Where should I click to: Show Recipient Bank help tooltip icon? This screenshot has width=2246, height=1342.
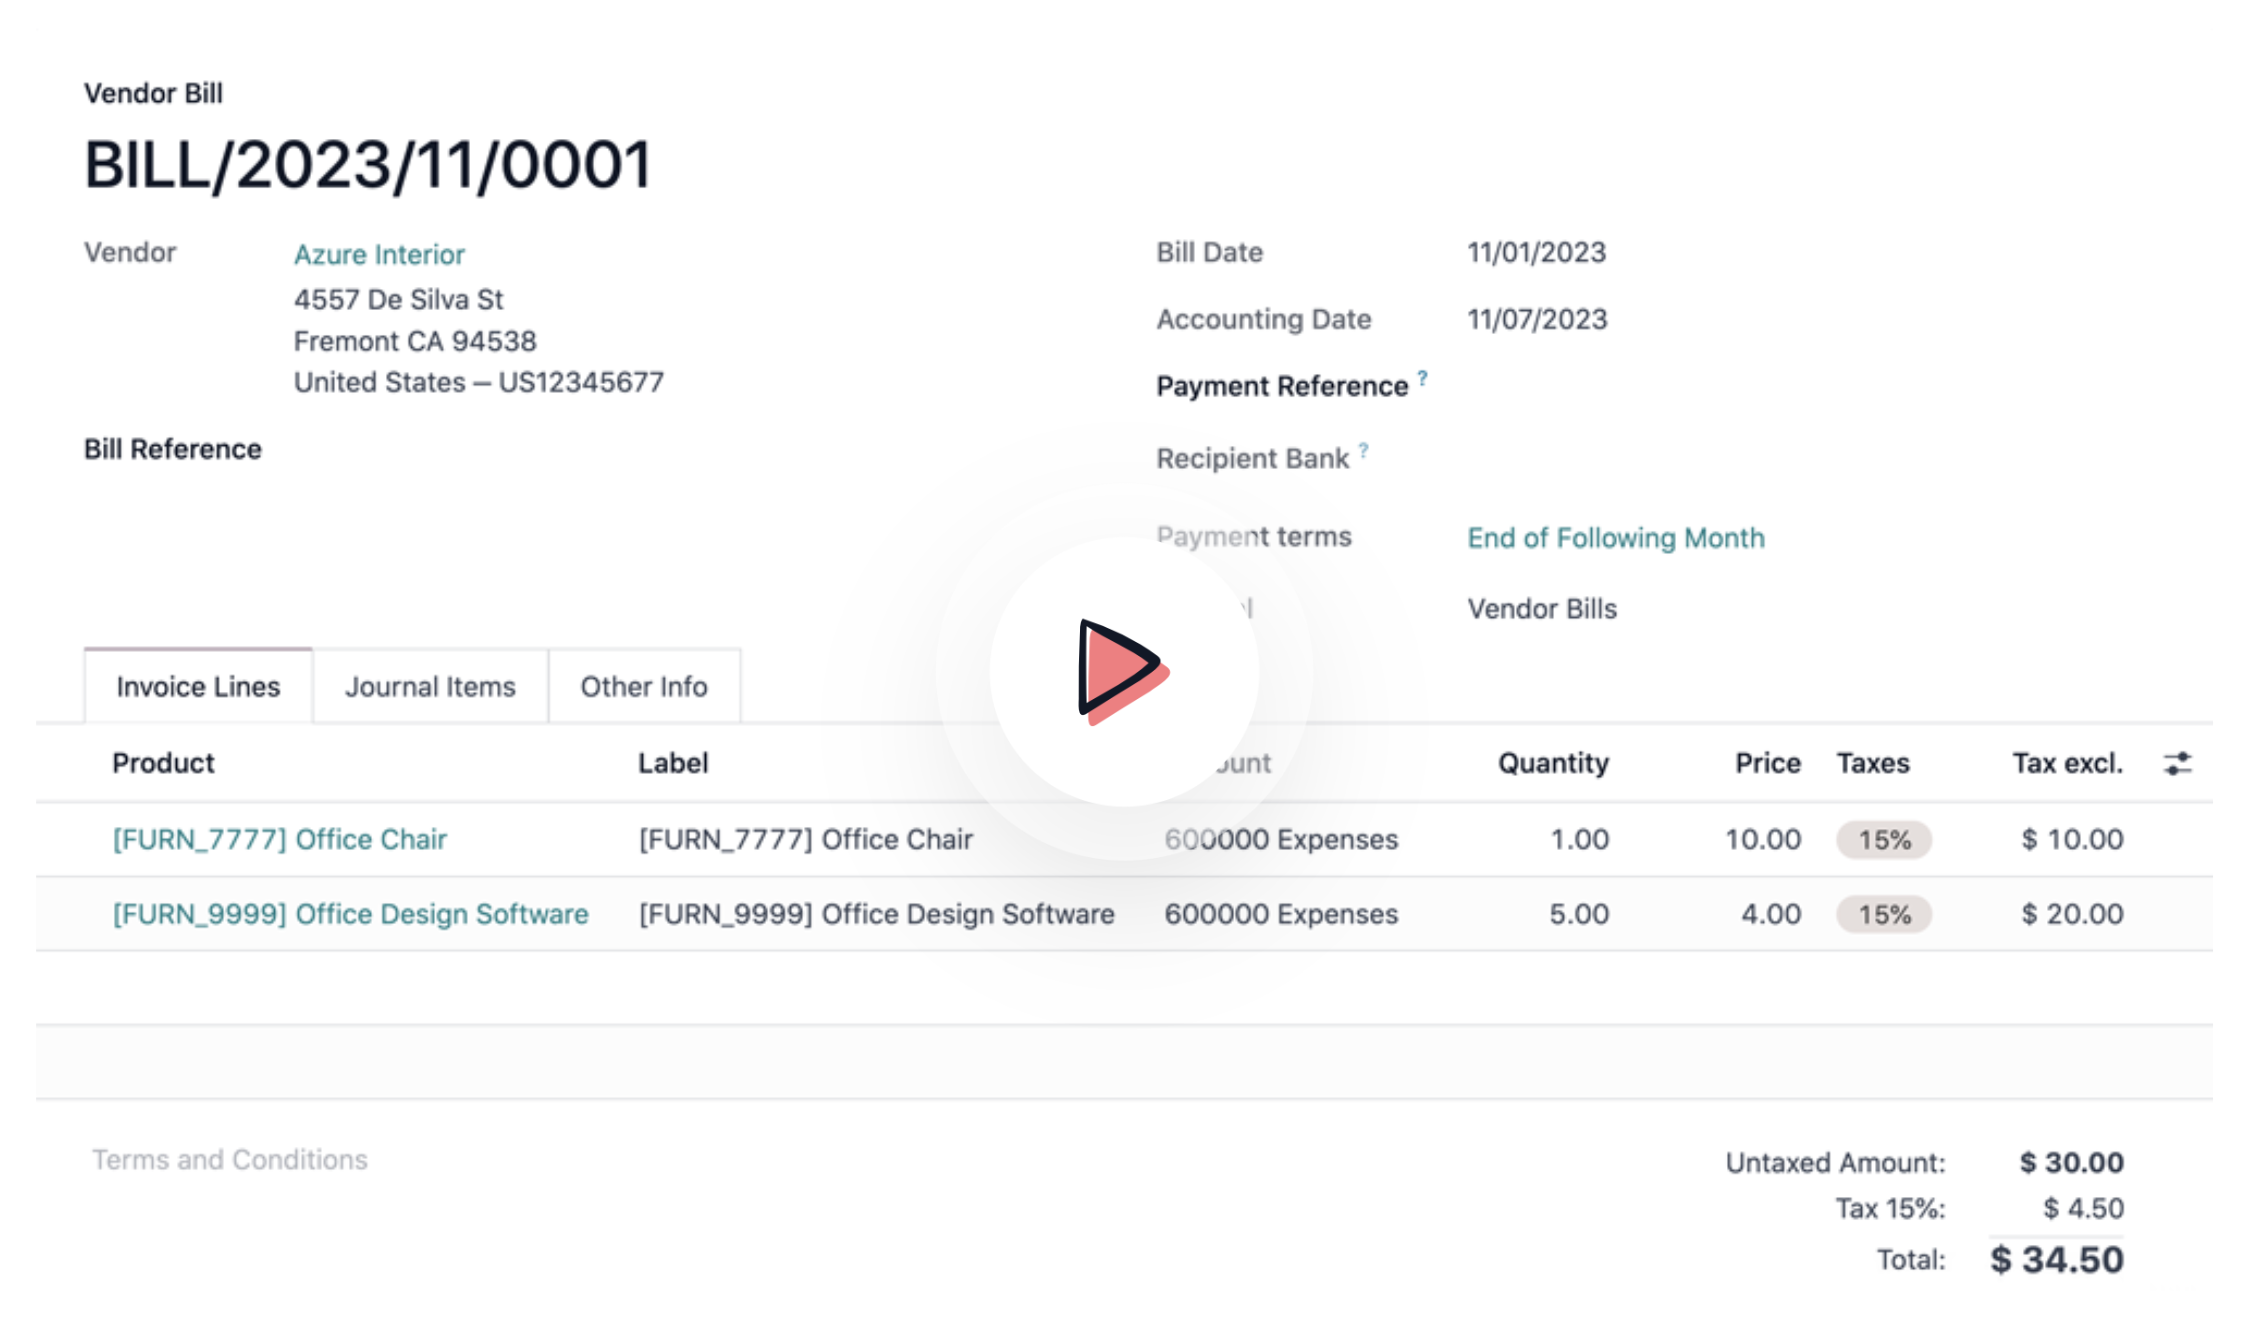pyautogui.click(x=1363, y=450)
